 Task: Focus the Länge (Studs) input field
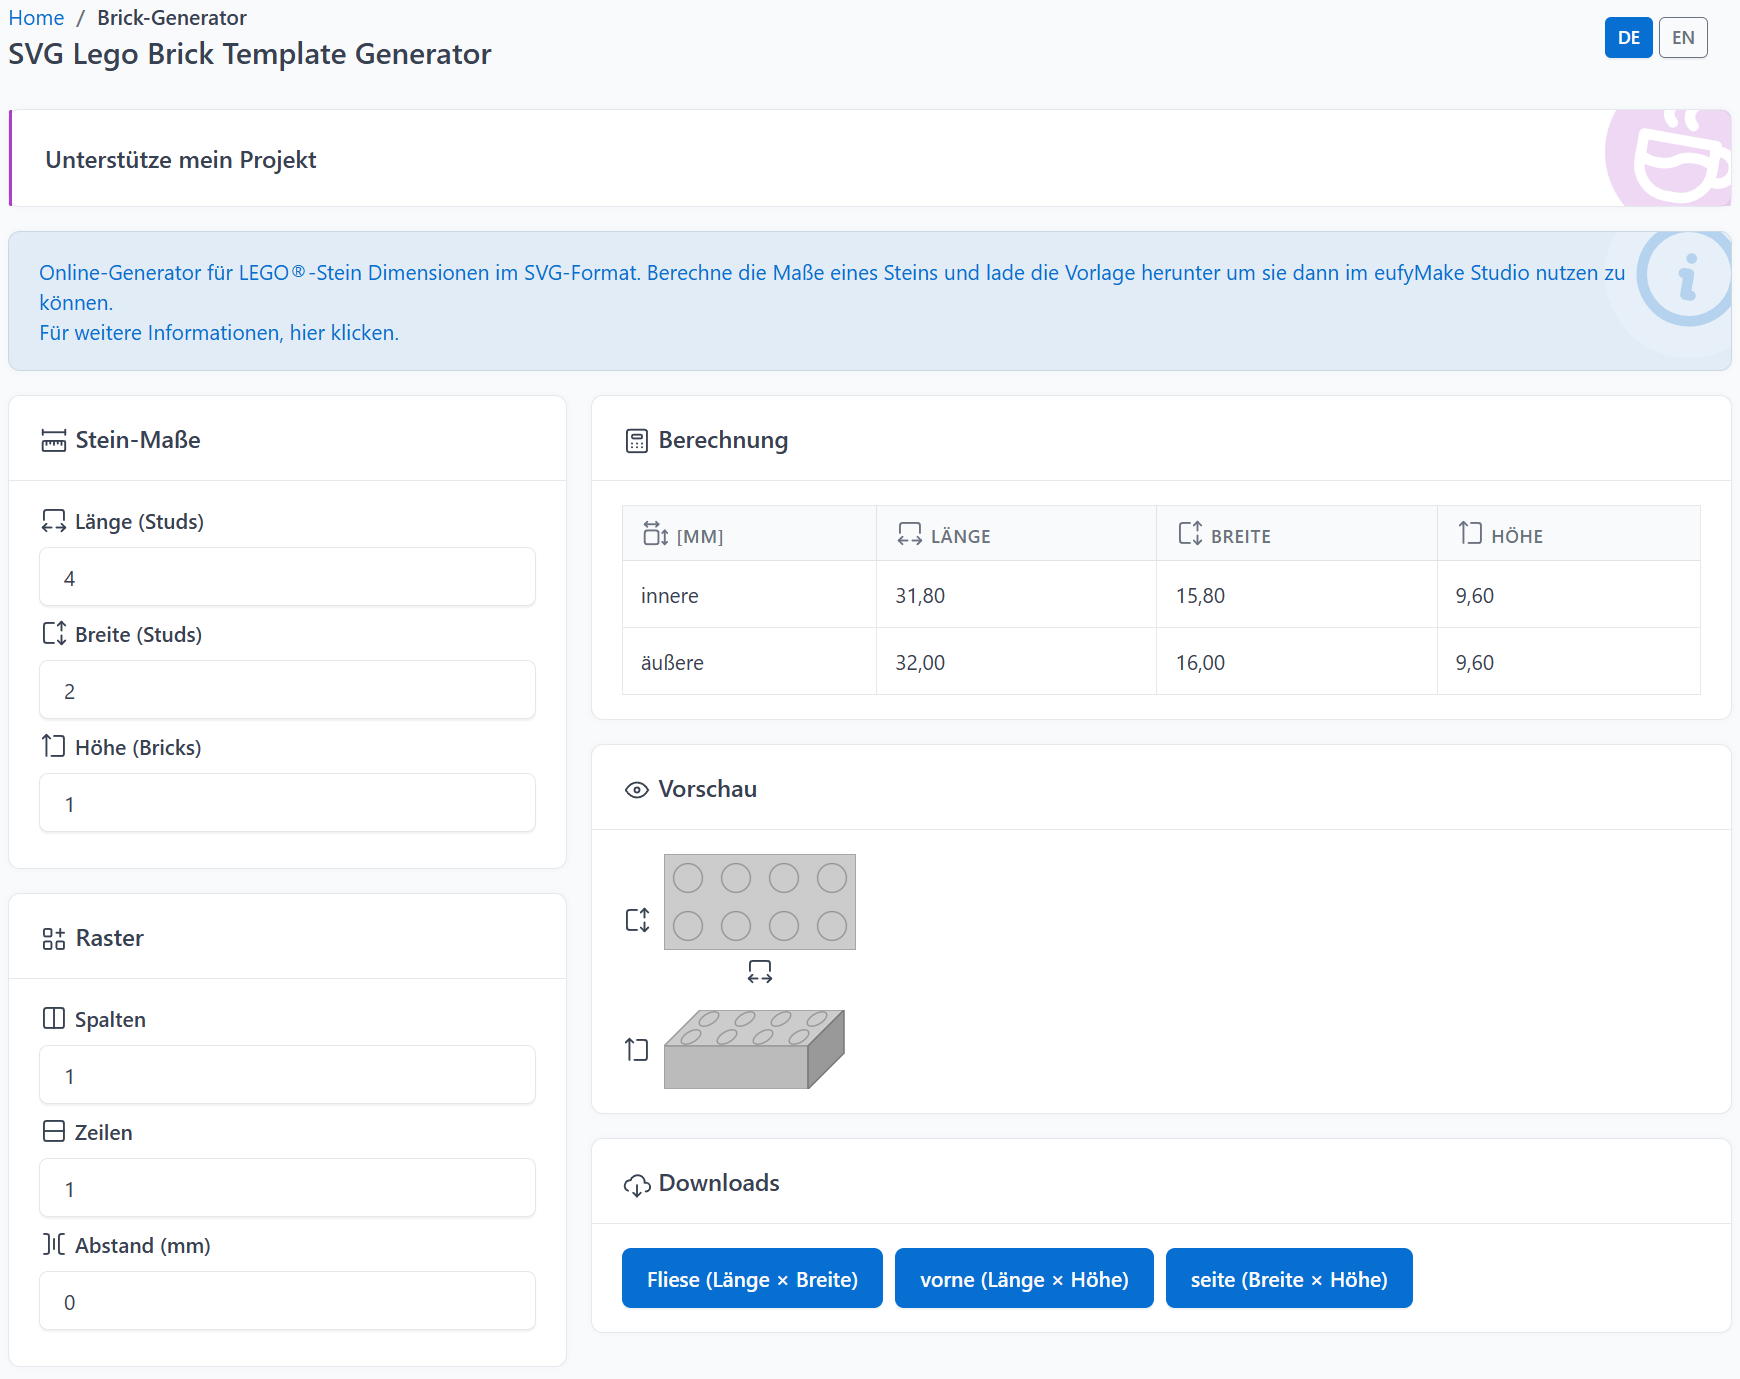pyautogui.click(x=287, y=577)
